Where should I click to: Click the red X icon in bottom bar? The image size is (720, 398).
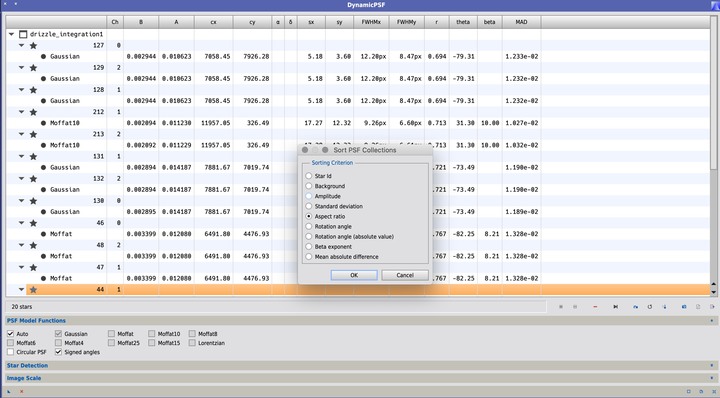pos(21,392)
